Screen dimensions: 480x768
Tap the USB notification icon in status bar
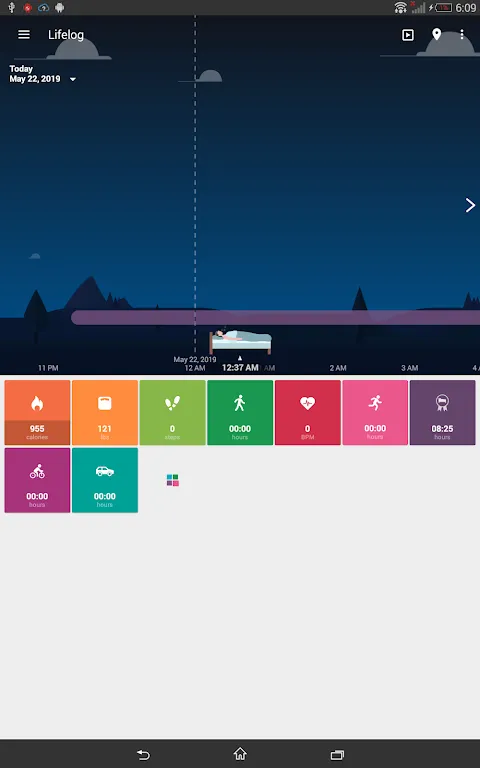coord(12,7)
